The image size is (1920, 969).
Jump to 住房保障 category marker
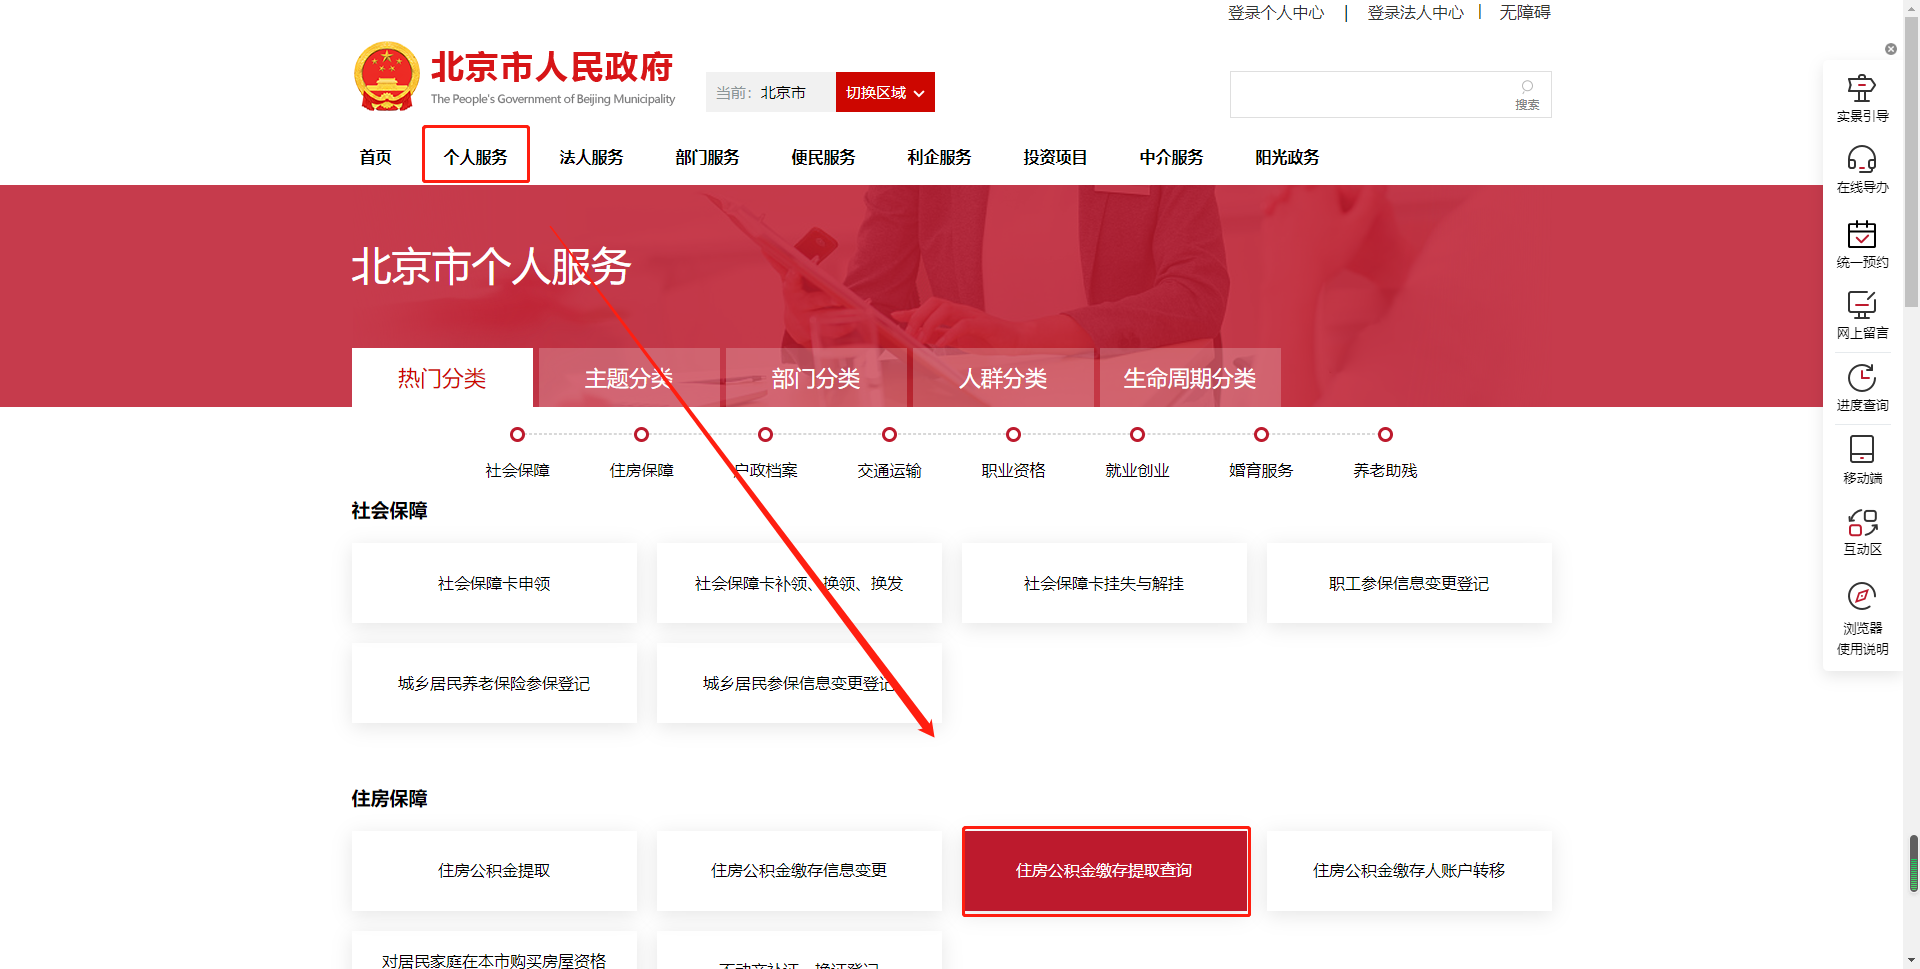[641, 434]
